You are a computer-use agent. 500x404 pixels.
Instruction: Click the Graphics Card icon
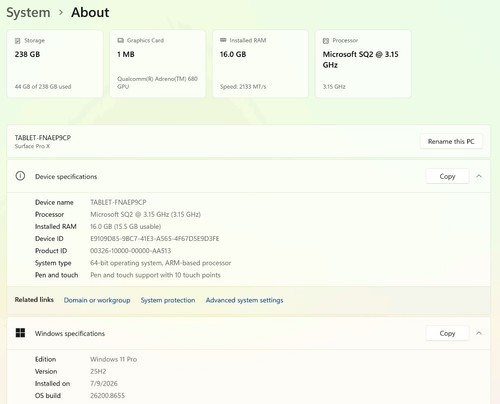120,40
